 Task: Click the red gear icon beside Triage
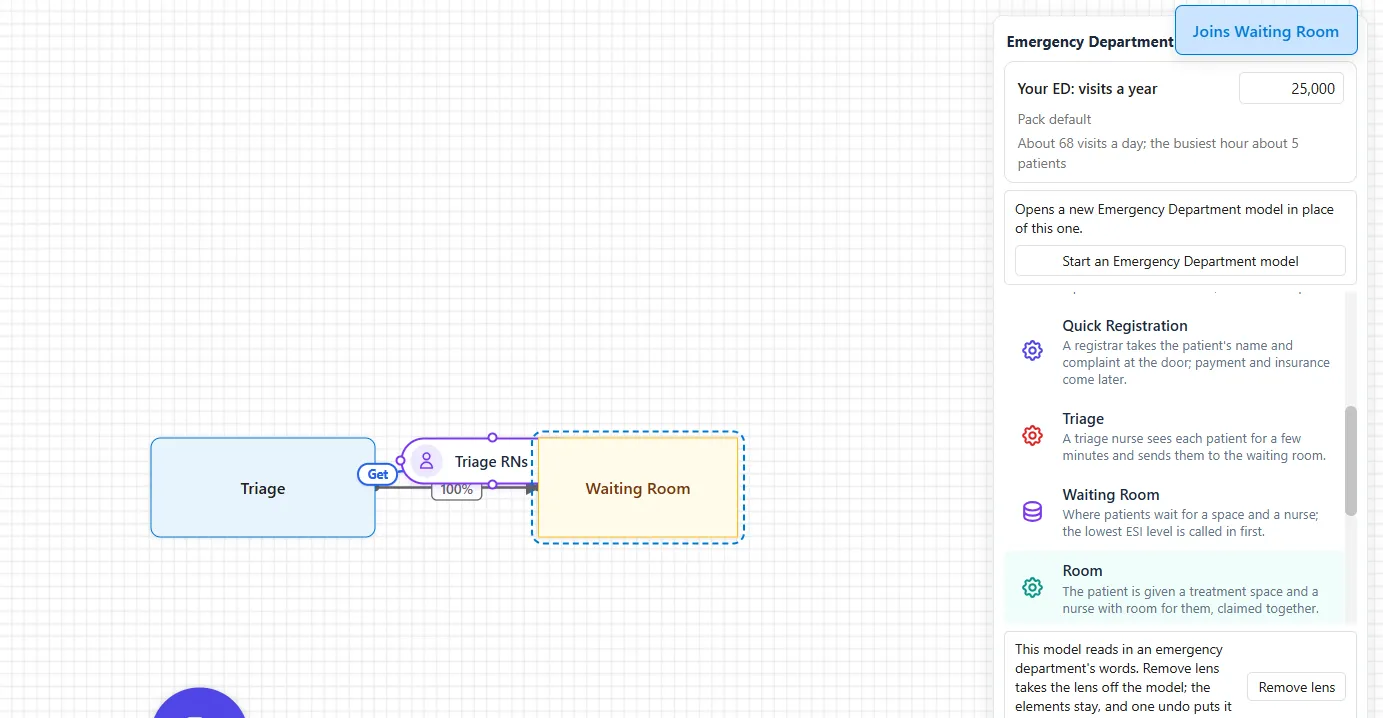click(x=1032, y=436)
